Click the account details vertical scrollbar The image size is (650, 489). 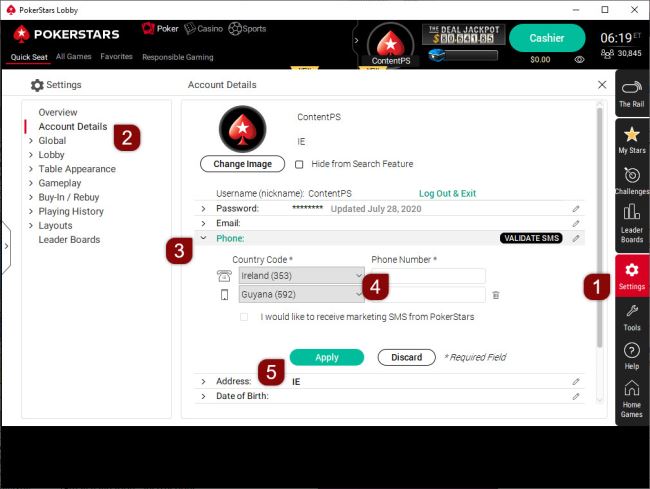click(599, 228)
